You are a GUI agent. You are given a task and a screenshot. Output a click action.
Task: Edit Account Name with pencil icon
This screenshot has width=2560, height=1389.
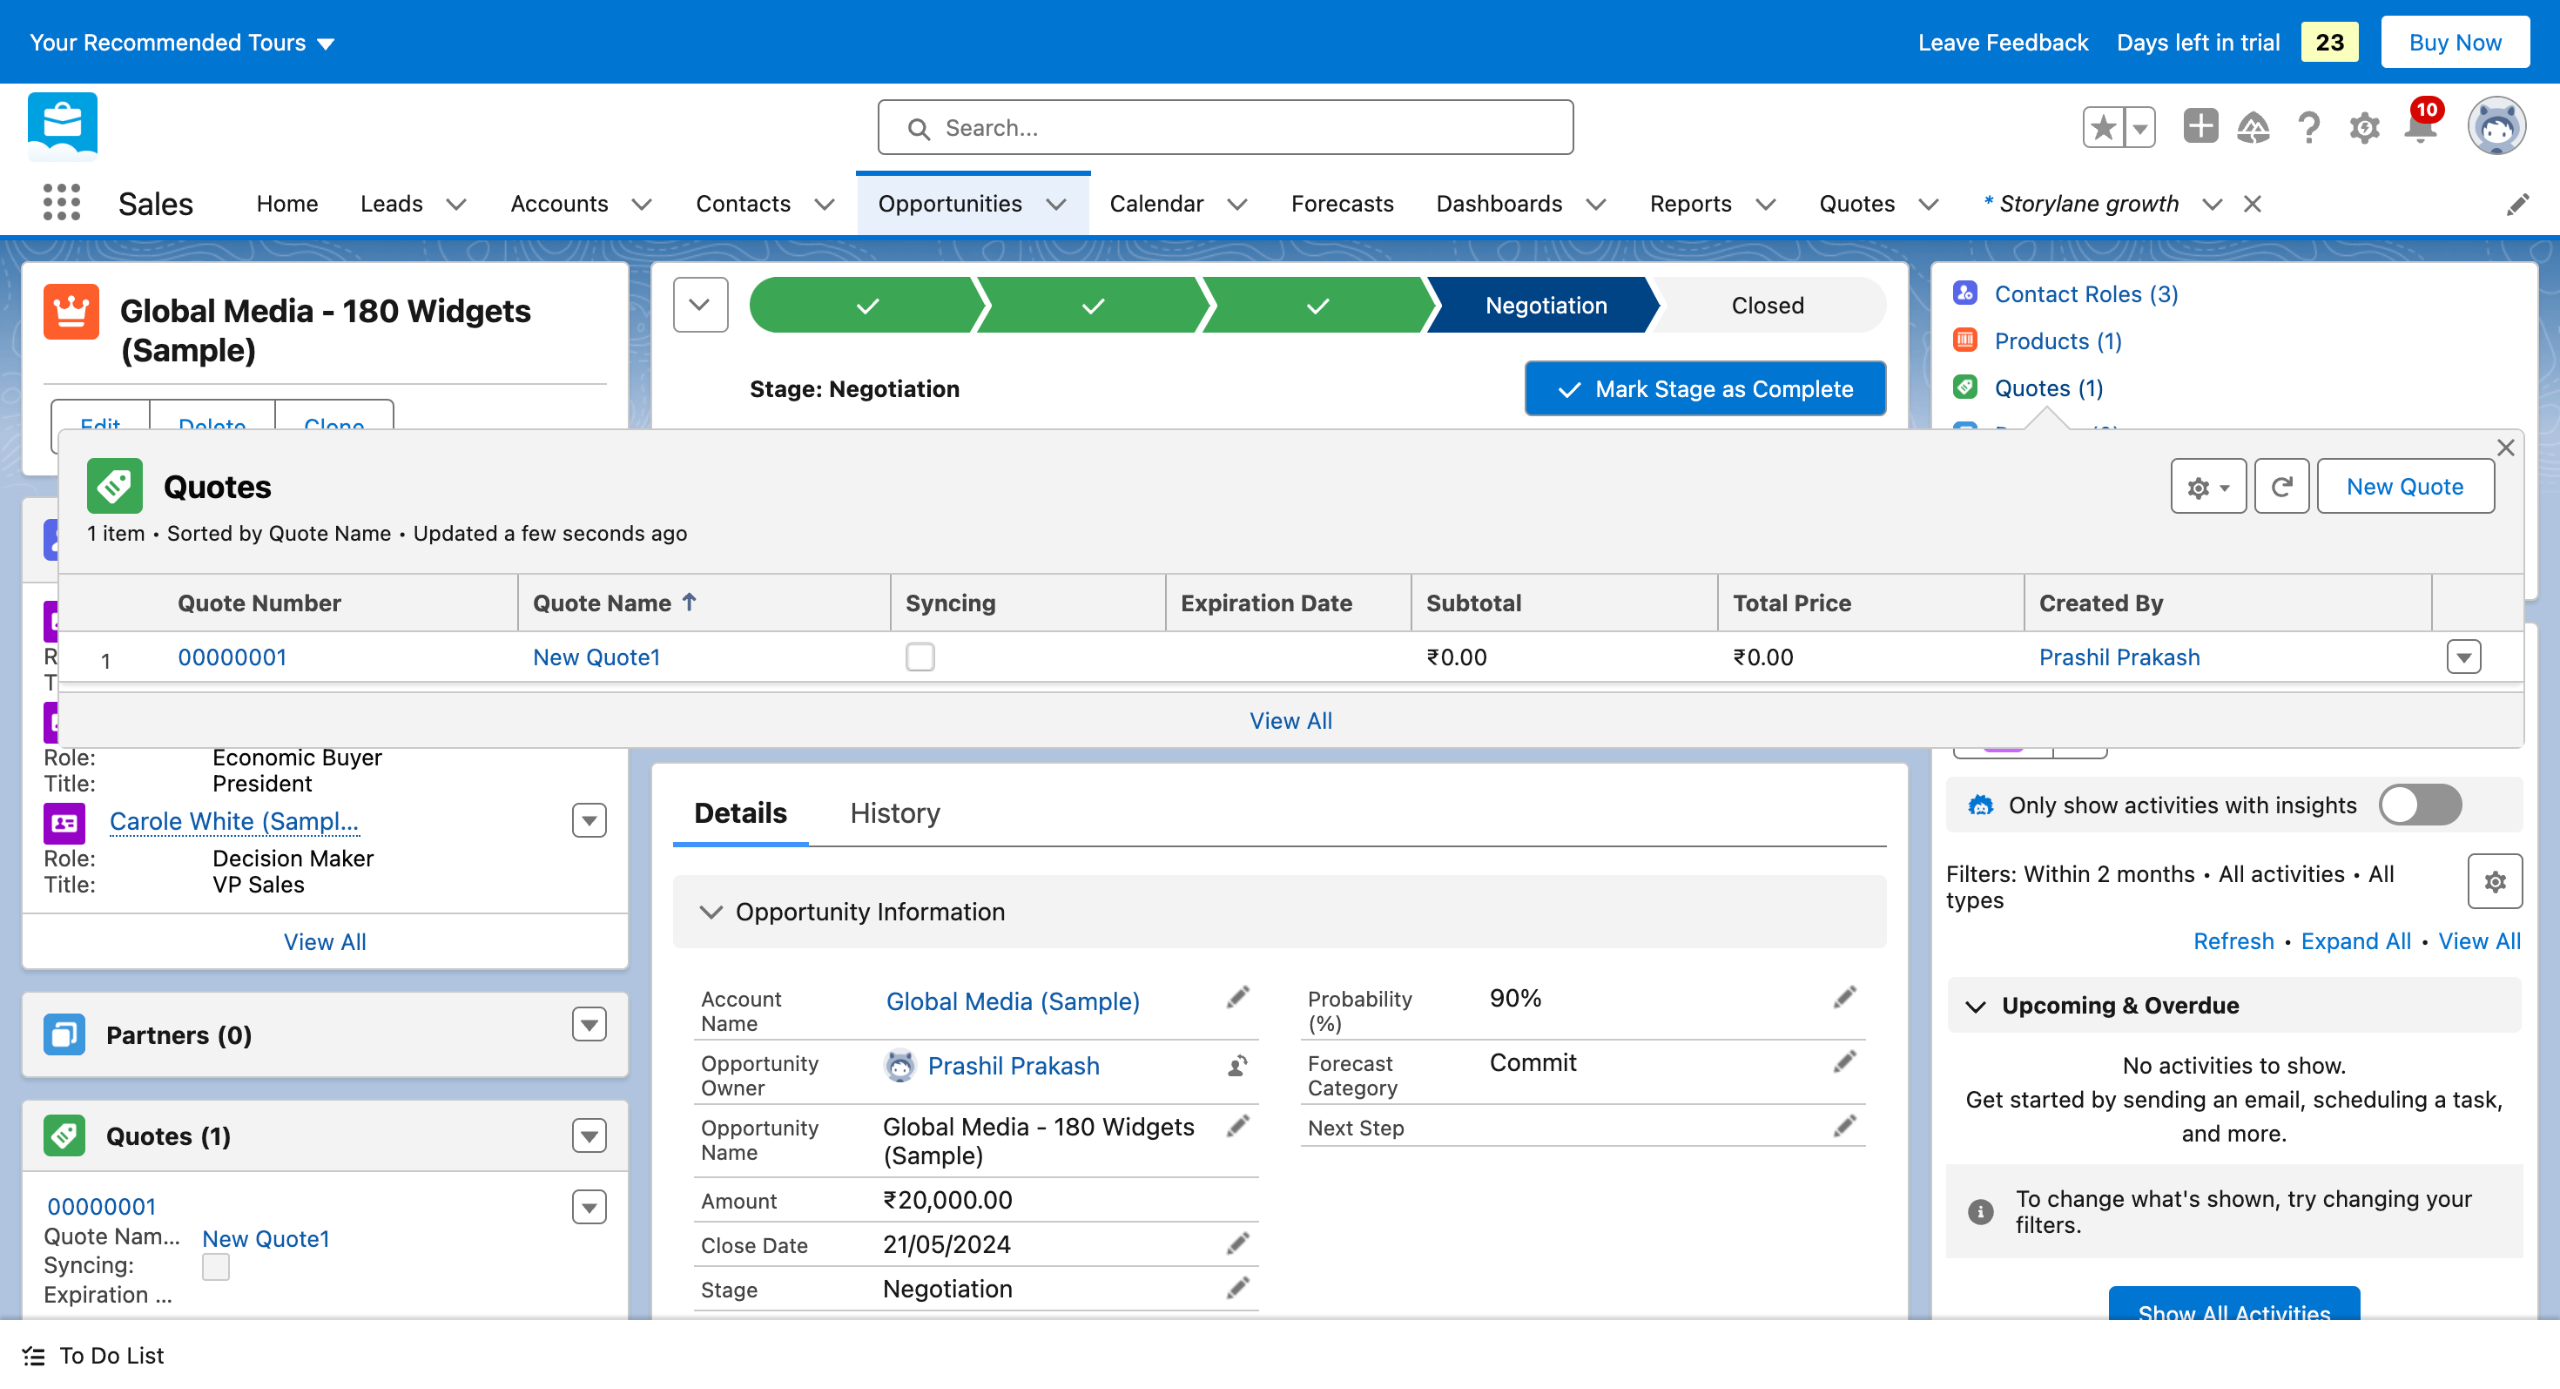pos(1238,997)
